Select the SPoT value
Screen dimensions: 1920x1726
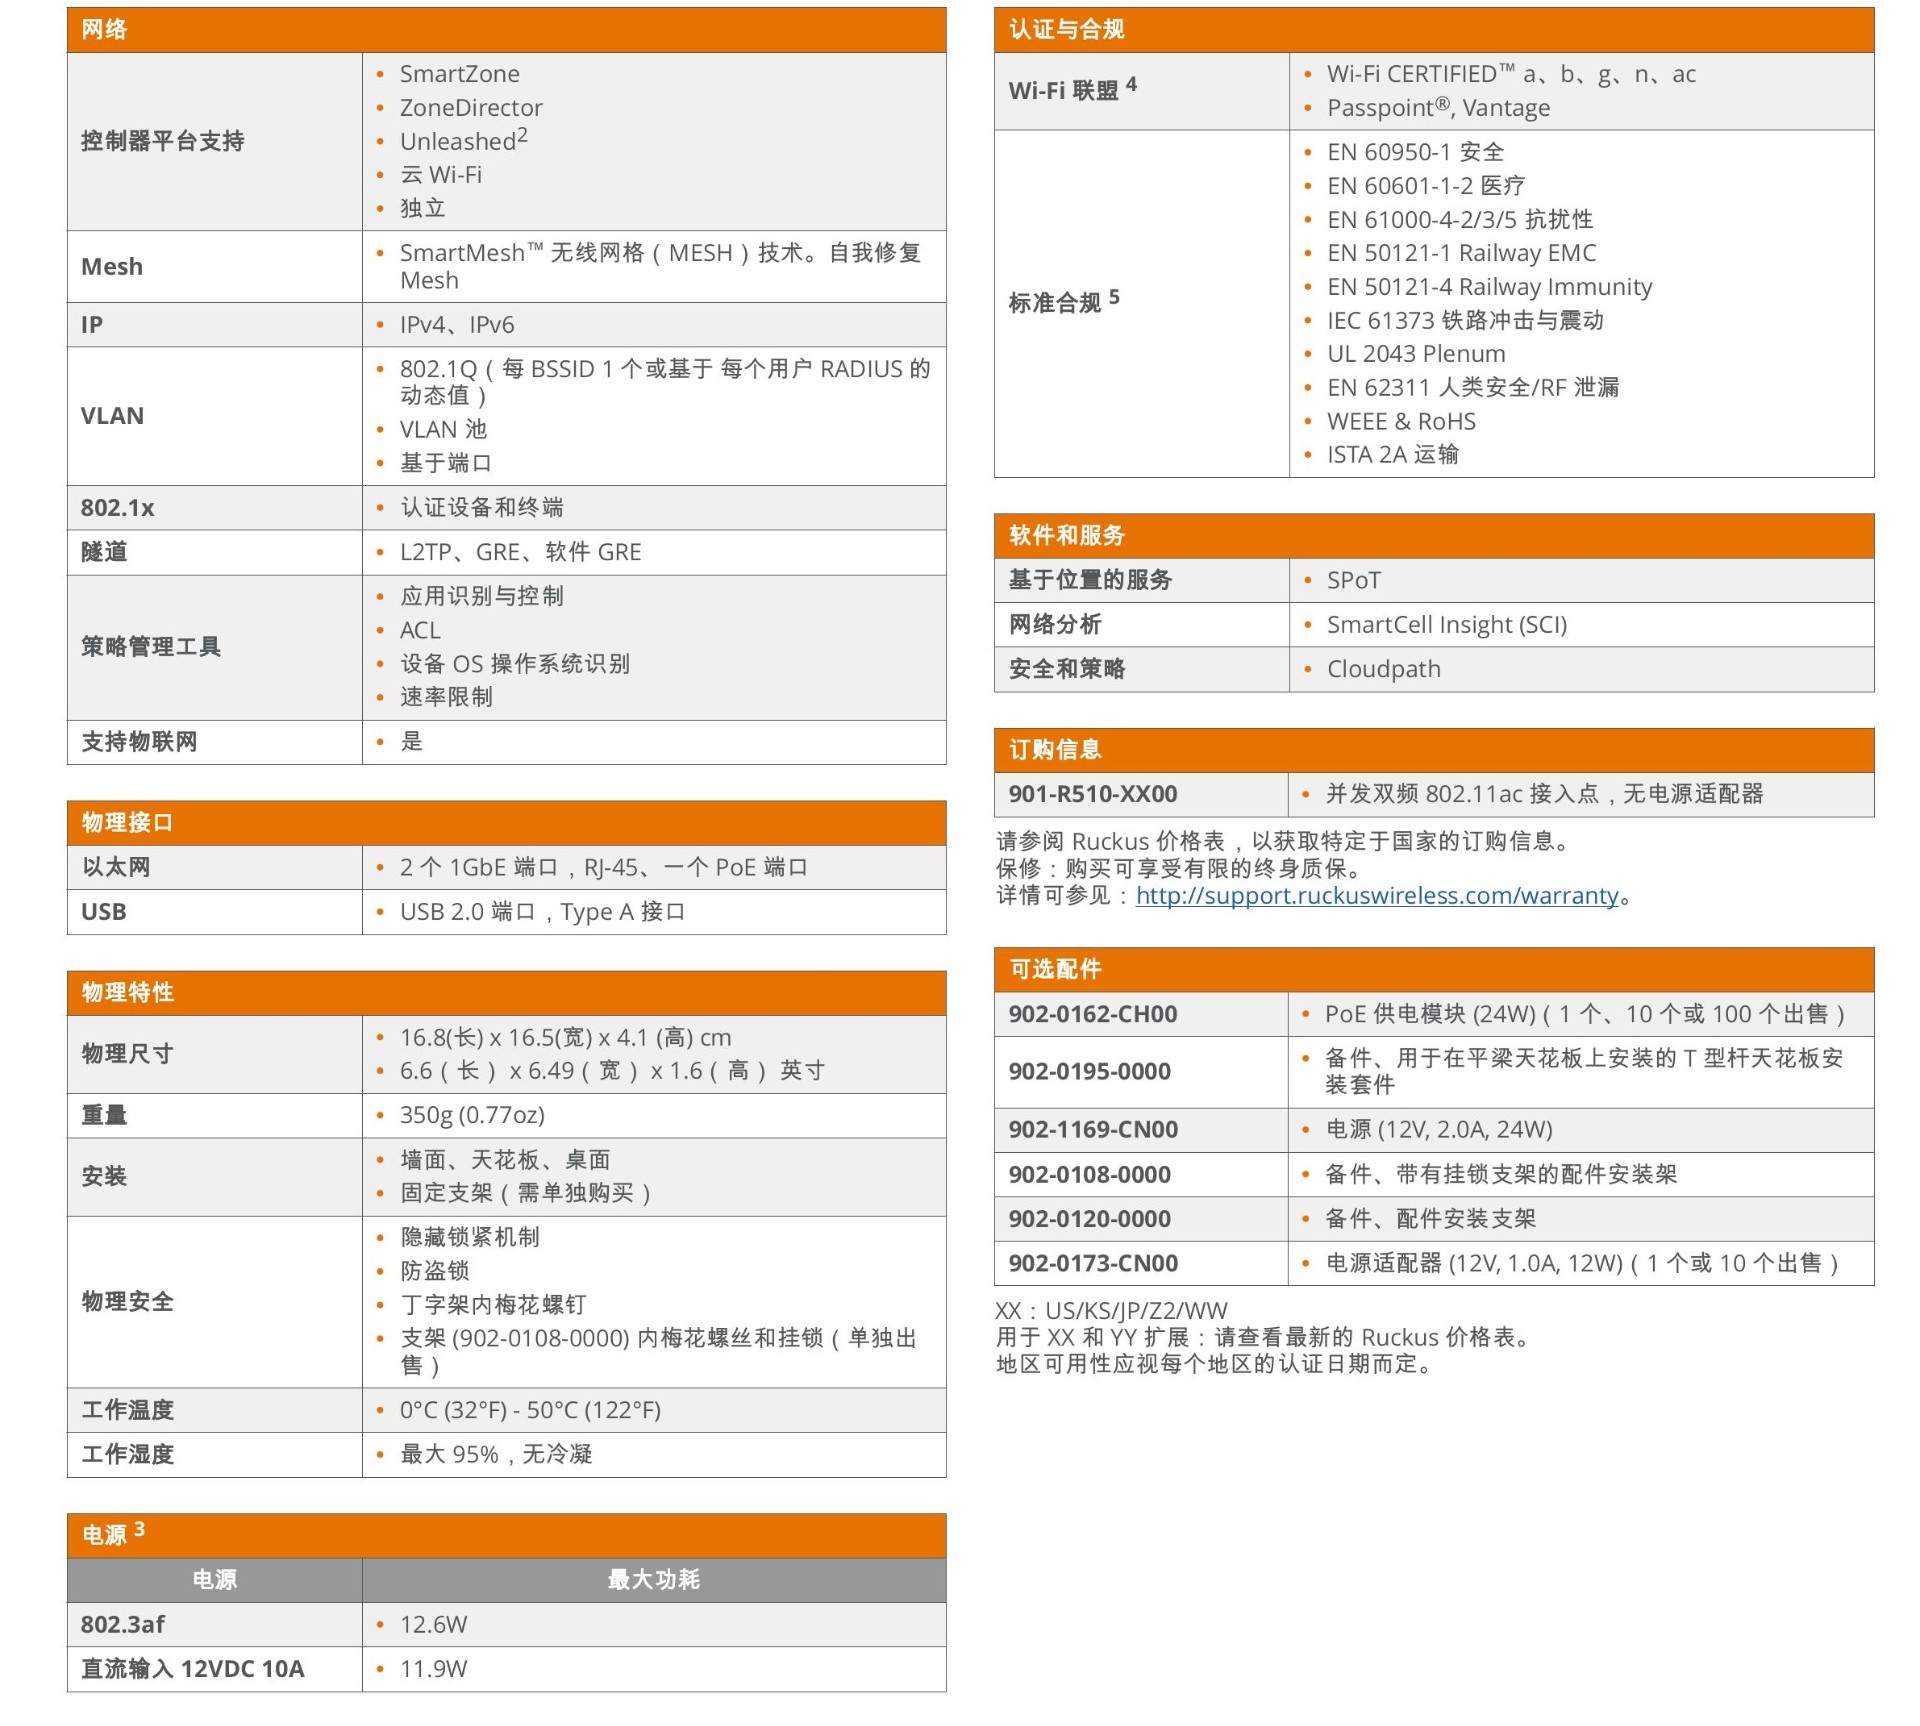click(x=1353, y=580)
